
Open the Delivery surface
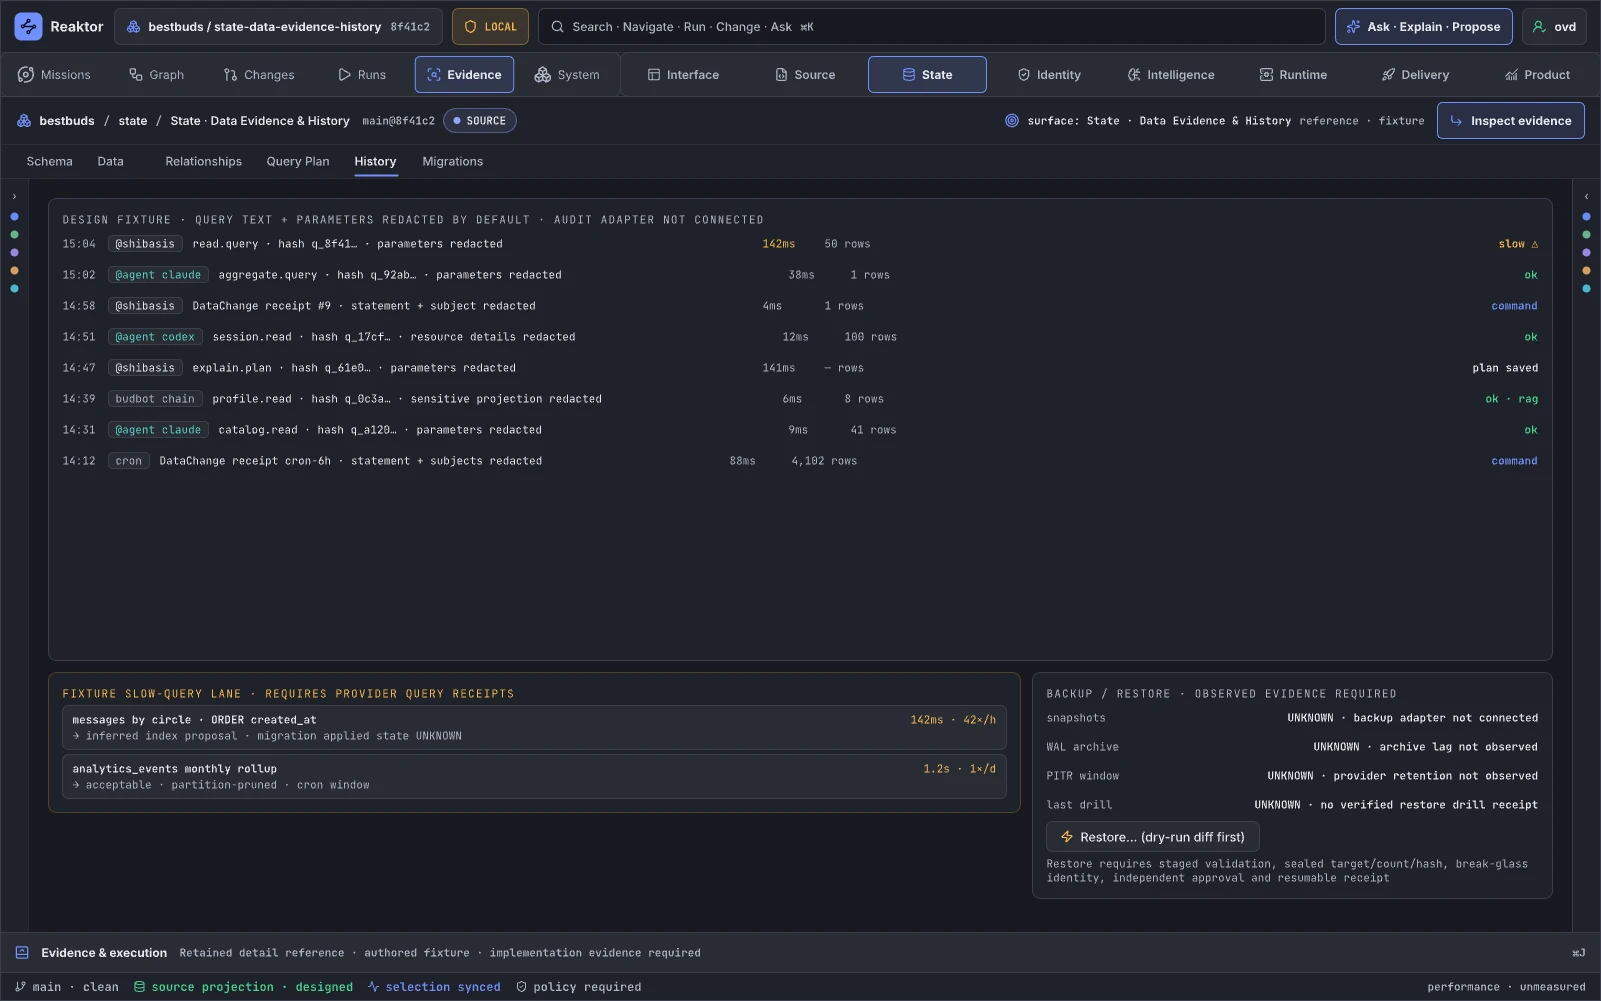coord(1415,75)
